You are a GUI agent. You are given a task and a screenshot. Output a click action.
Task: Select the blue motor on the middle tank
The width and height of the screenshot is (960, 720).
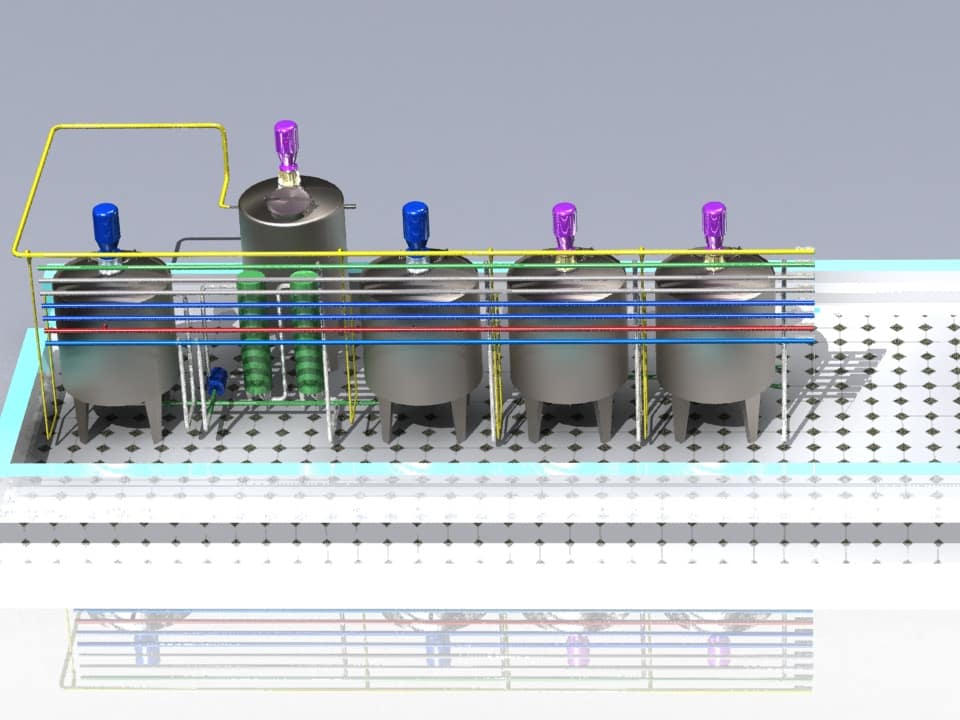coord(415,226)
